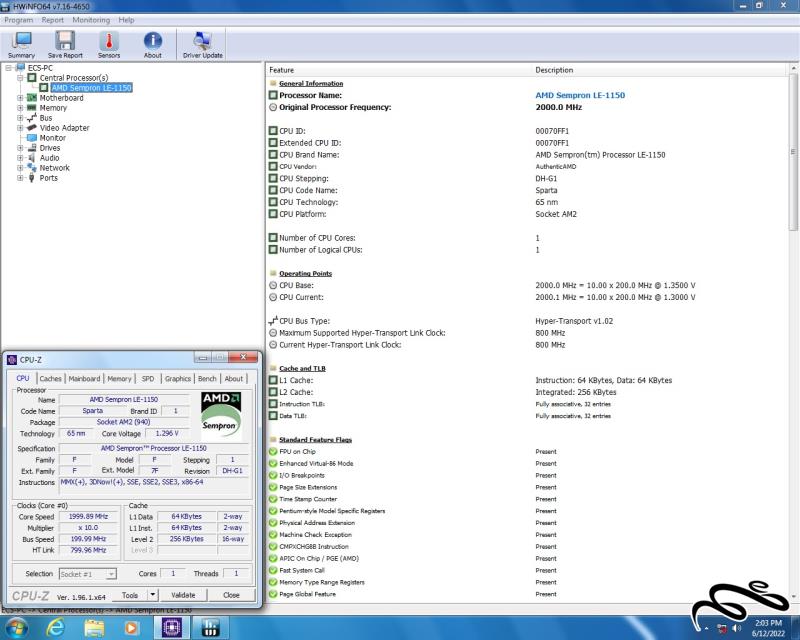Click the CPU-Z Tools button
Viewport: 800px width, 640px height.
click(130, 595)
